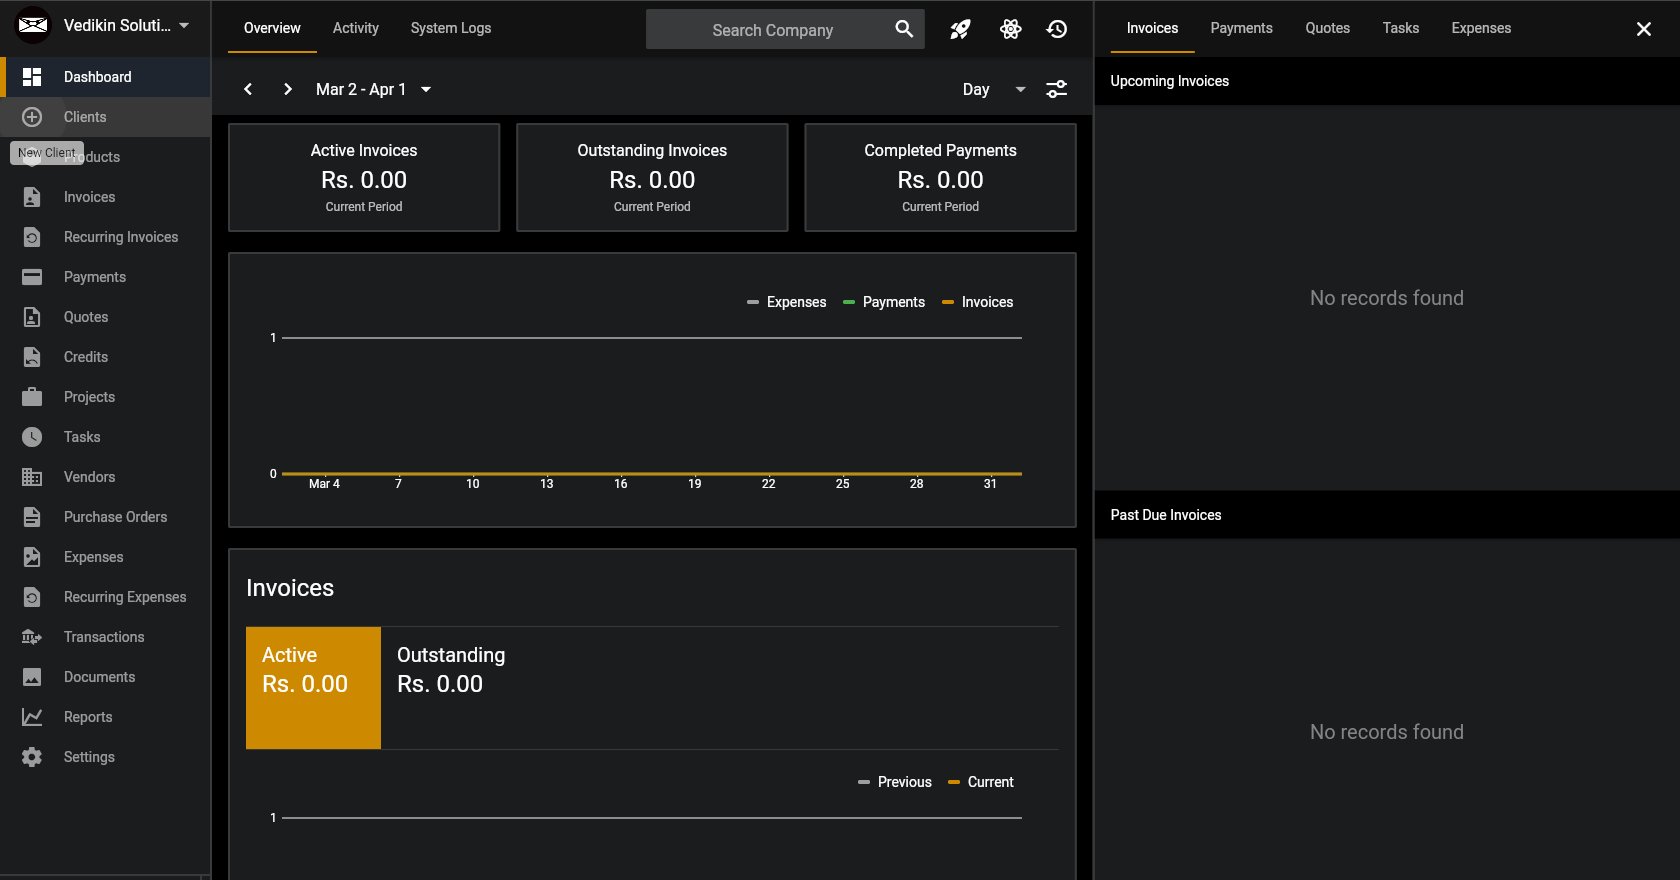Switch to the System Logs tab
Screen dimensions: 1680x880
click(x=451, y=28)
